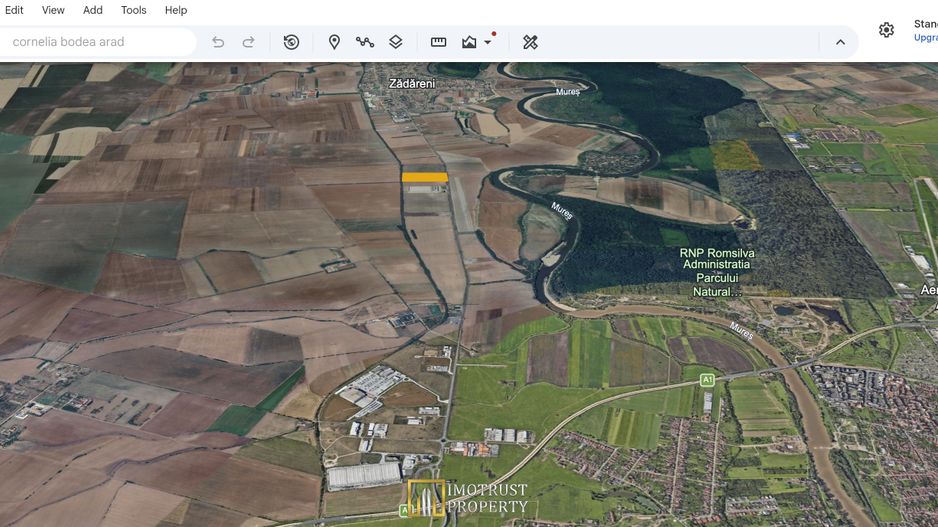Image resolution: width=938 pixels, height=527 pixels.
Task: Open the View menu
Action: coord(53,10)
